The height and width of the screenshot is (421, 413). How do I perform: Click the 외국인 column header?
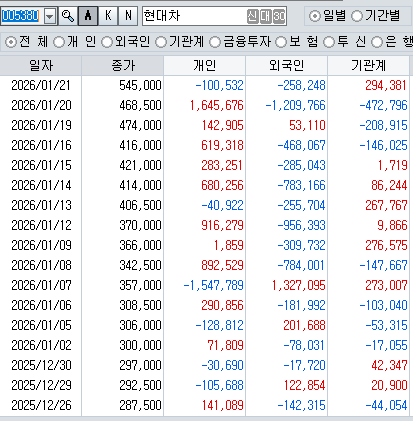click(287, 66)
